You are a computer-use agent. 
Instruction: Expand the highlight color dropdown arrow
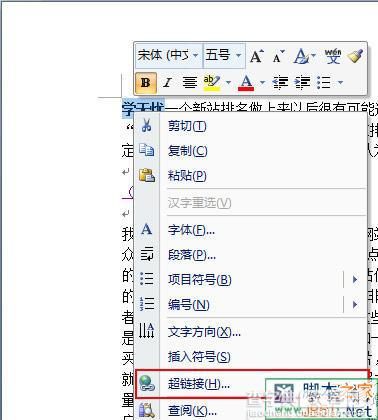click(x=228, y=82)
